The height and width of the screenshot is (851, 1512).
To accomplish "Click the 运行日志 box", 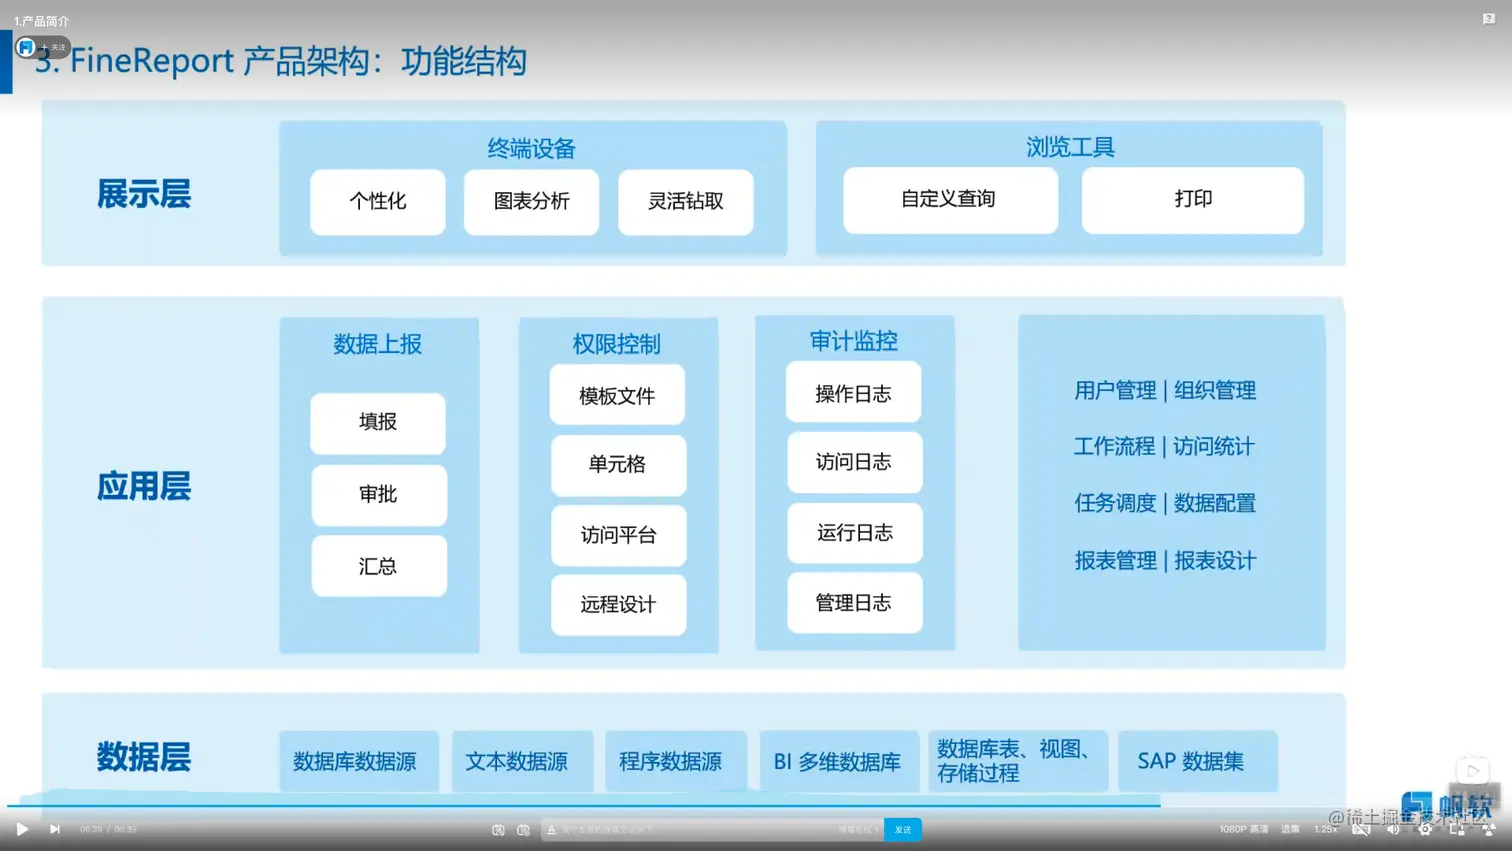I will (x=854, y=533).
